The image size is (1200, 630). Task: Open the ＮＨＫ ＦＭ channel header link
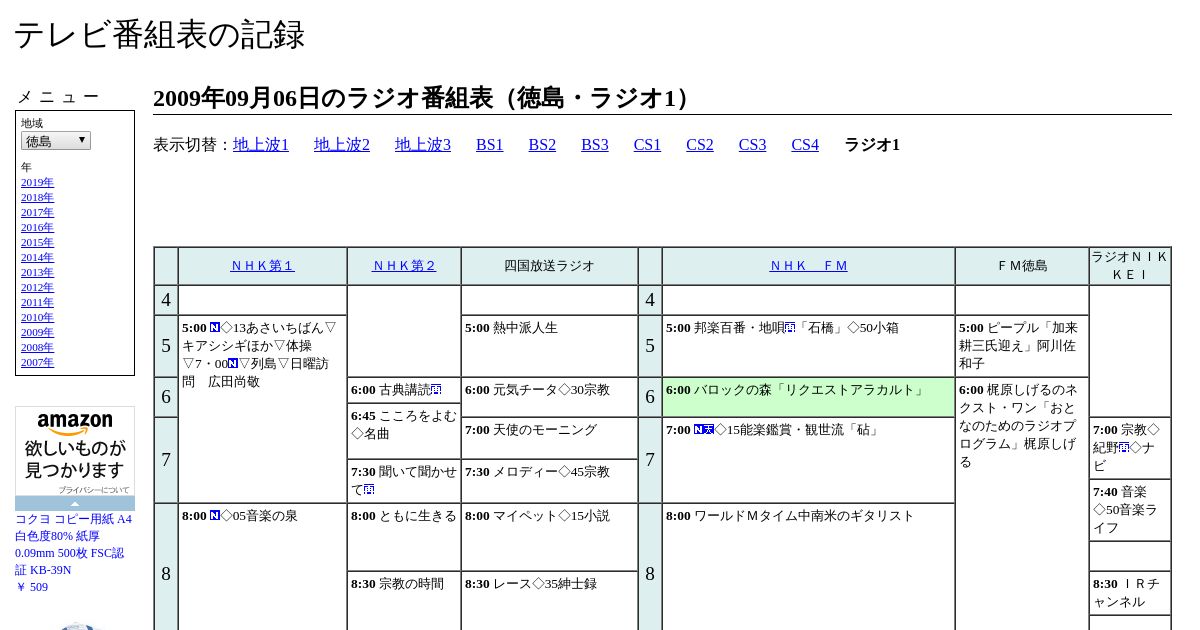[x=808, y=266]
